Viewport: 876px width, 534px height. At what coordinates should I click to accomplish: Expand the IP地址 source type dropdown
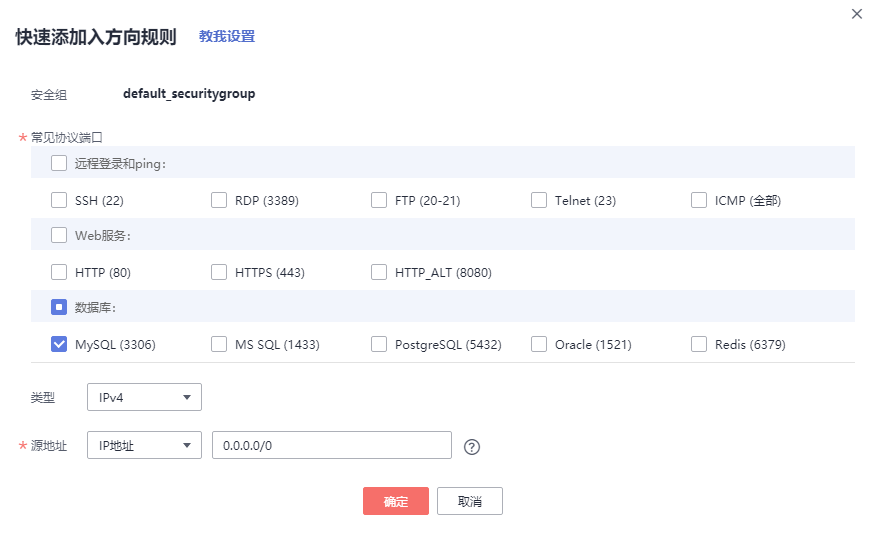[x=144, y=446]
